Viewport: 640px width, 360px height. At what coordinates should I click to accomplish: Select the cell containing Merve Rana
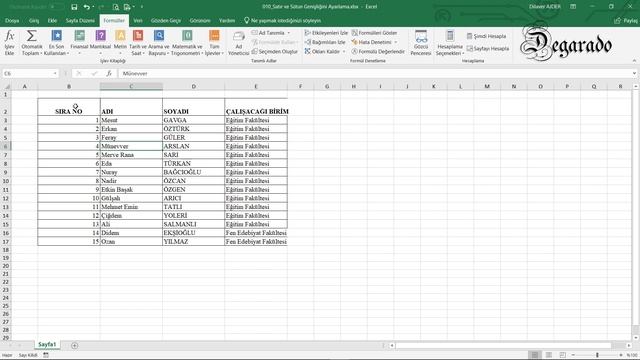coord(131,155)
